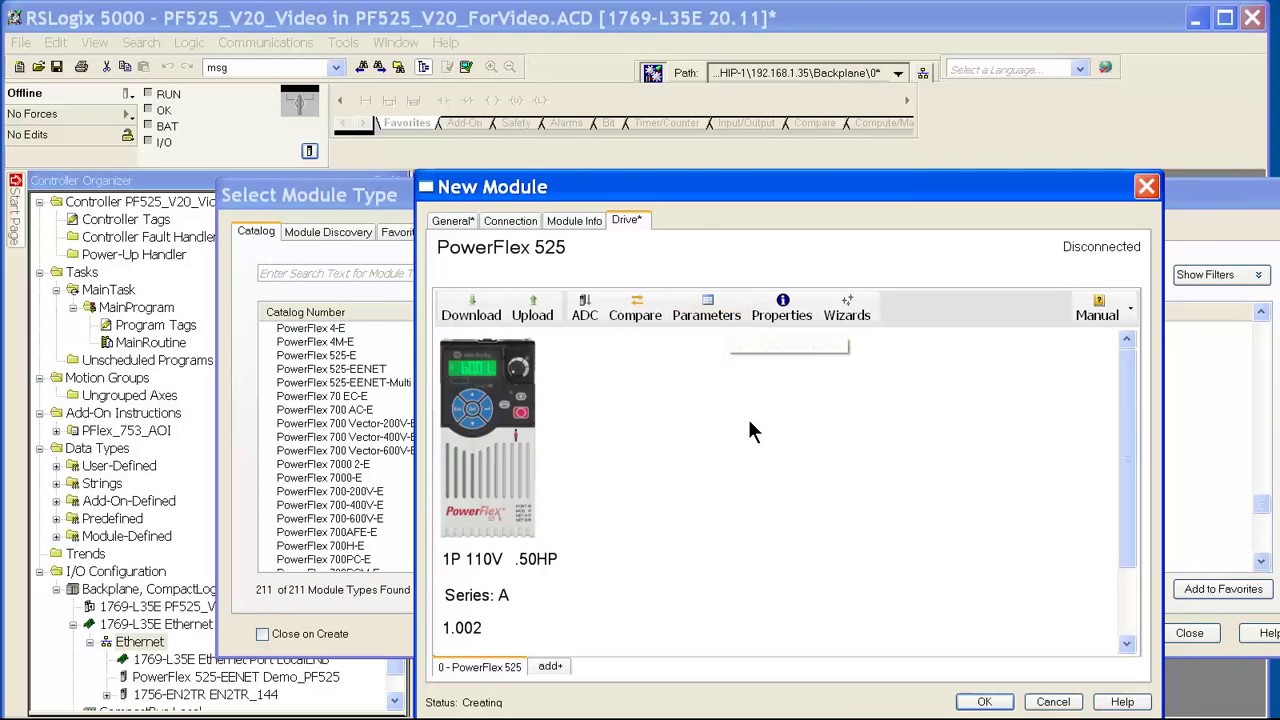
Task: Click the New file toolbar icon
Action: click(19, 67)
